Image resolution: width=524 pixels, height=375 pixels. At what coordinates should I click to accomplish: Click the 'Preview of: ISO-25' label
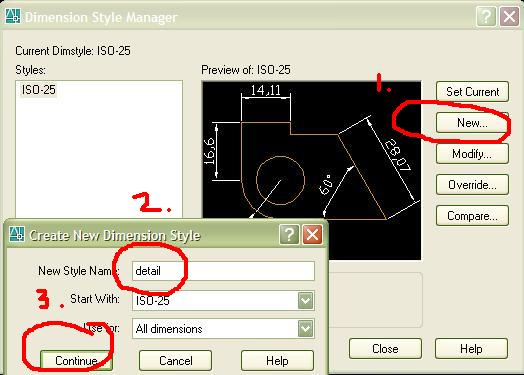(x=246, y=70)
